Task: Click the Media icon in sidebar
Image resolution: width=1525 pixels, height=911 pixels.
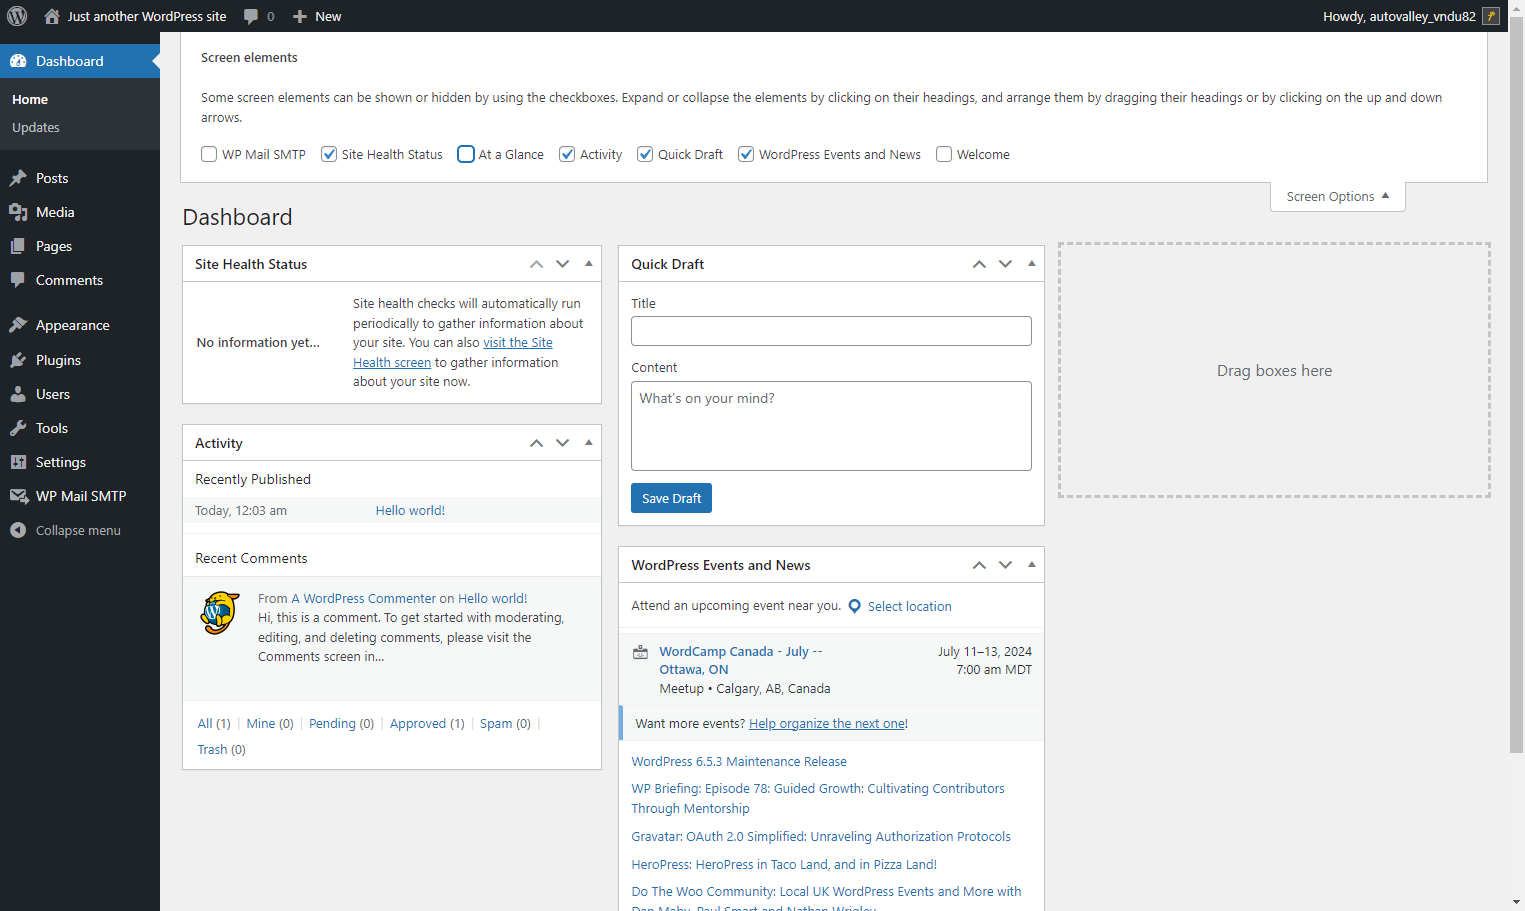Action: [x=18, y=212]
